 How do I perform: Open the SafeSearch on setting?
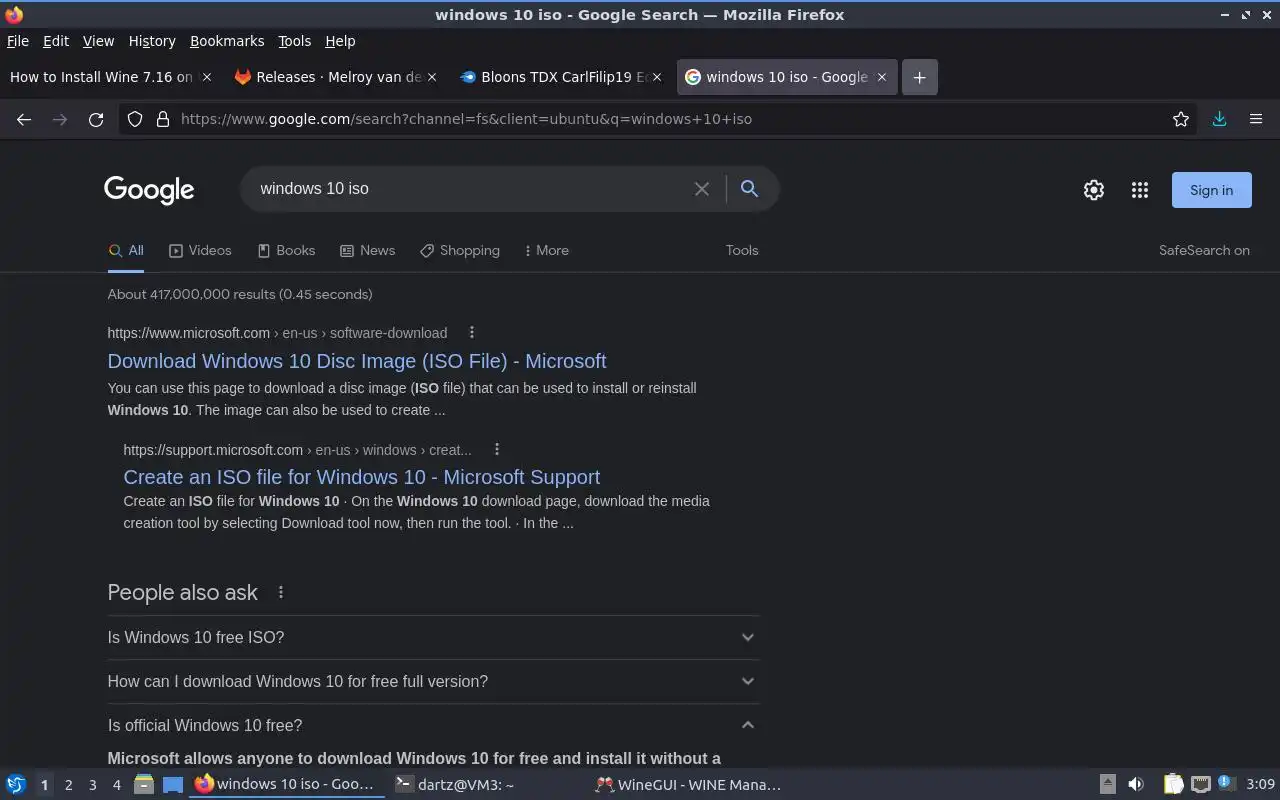(1204, 251)
